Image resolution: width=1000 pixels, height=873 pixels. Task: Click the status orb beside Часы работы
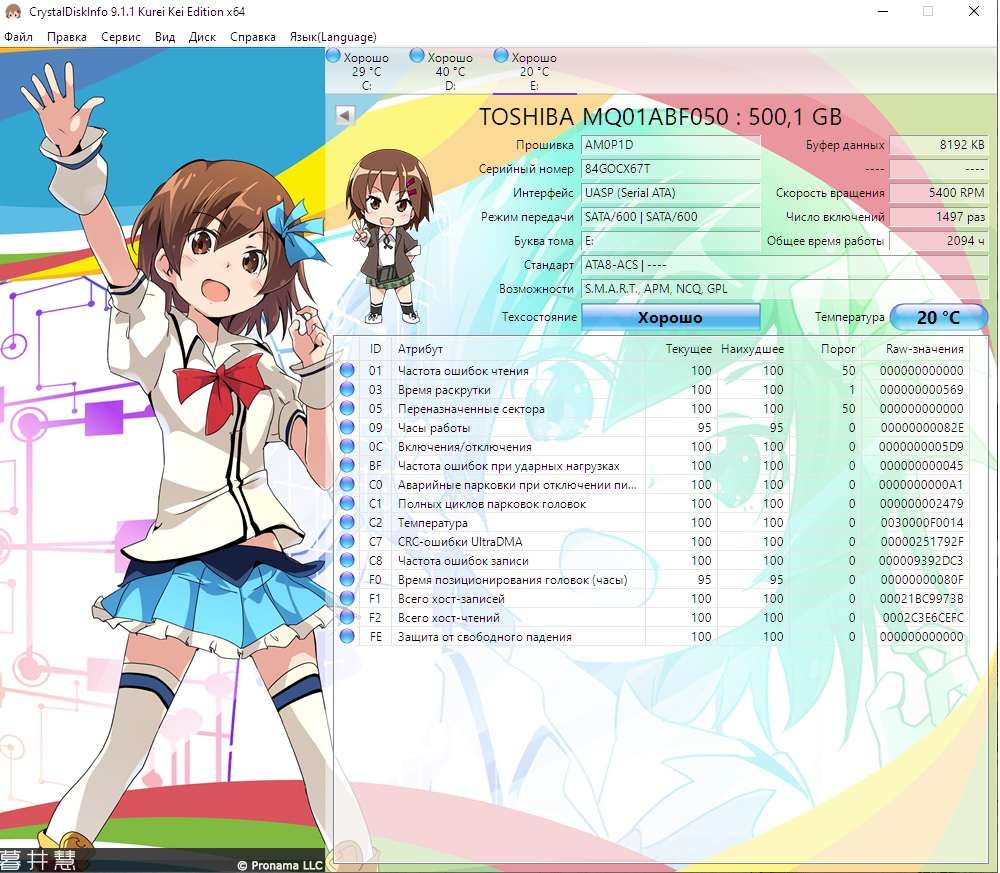click(x=347, y=427)
